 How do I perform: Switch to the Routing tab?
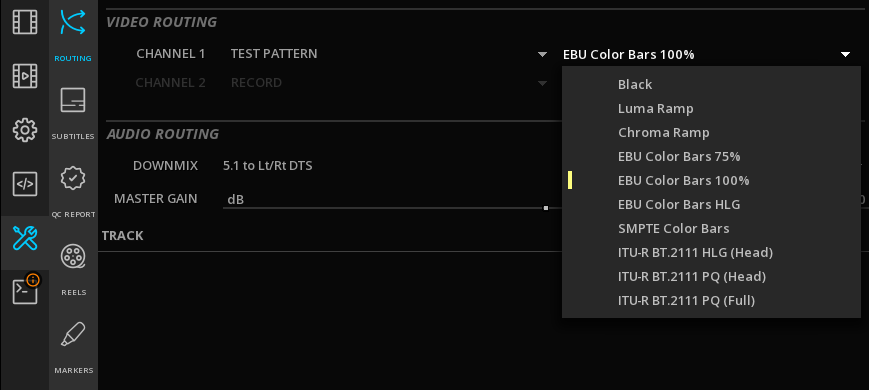(x=73, y=35)
